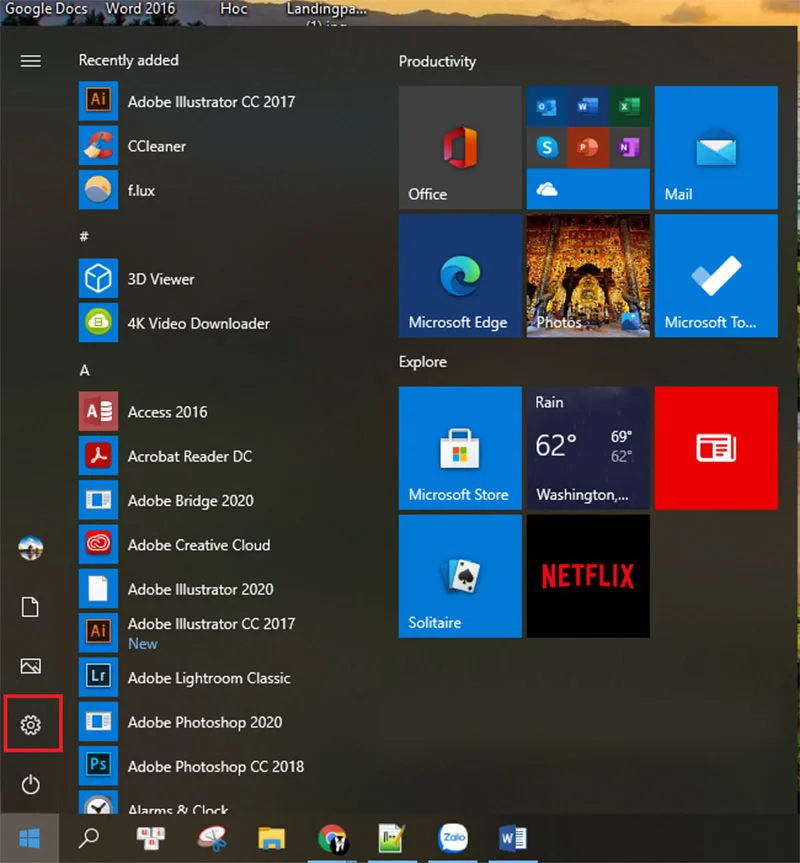Open Zalo from the taskbar

[x=453, y=838]
